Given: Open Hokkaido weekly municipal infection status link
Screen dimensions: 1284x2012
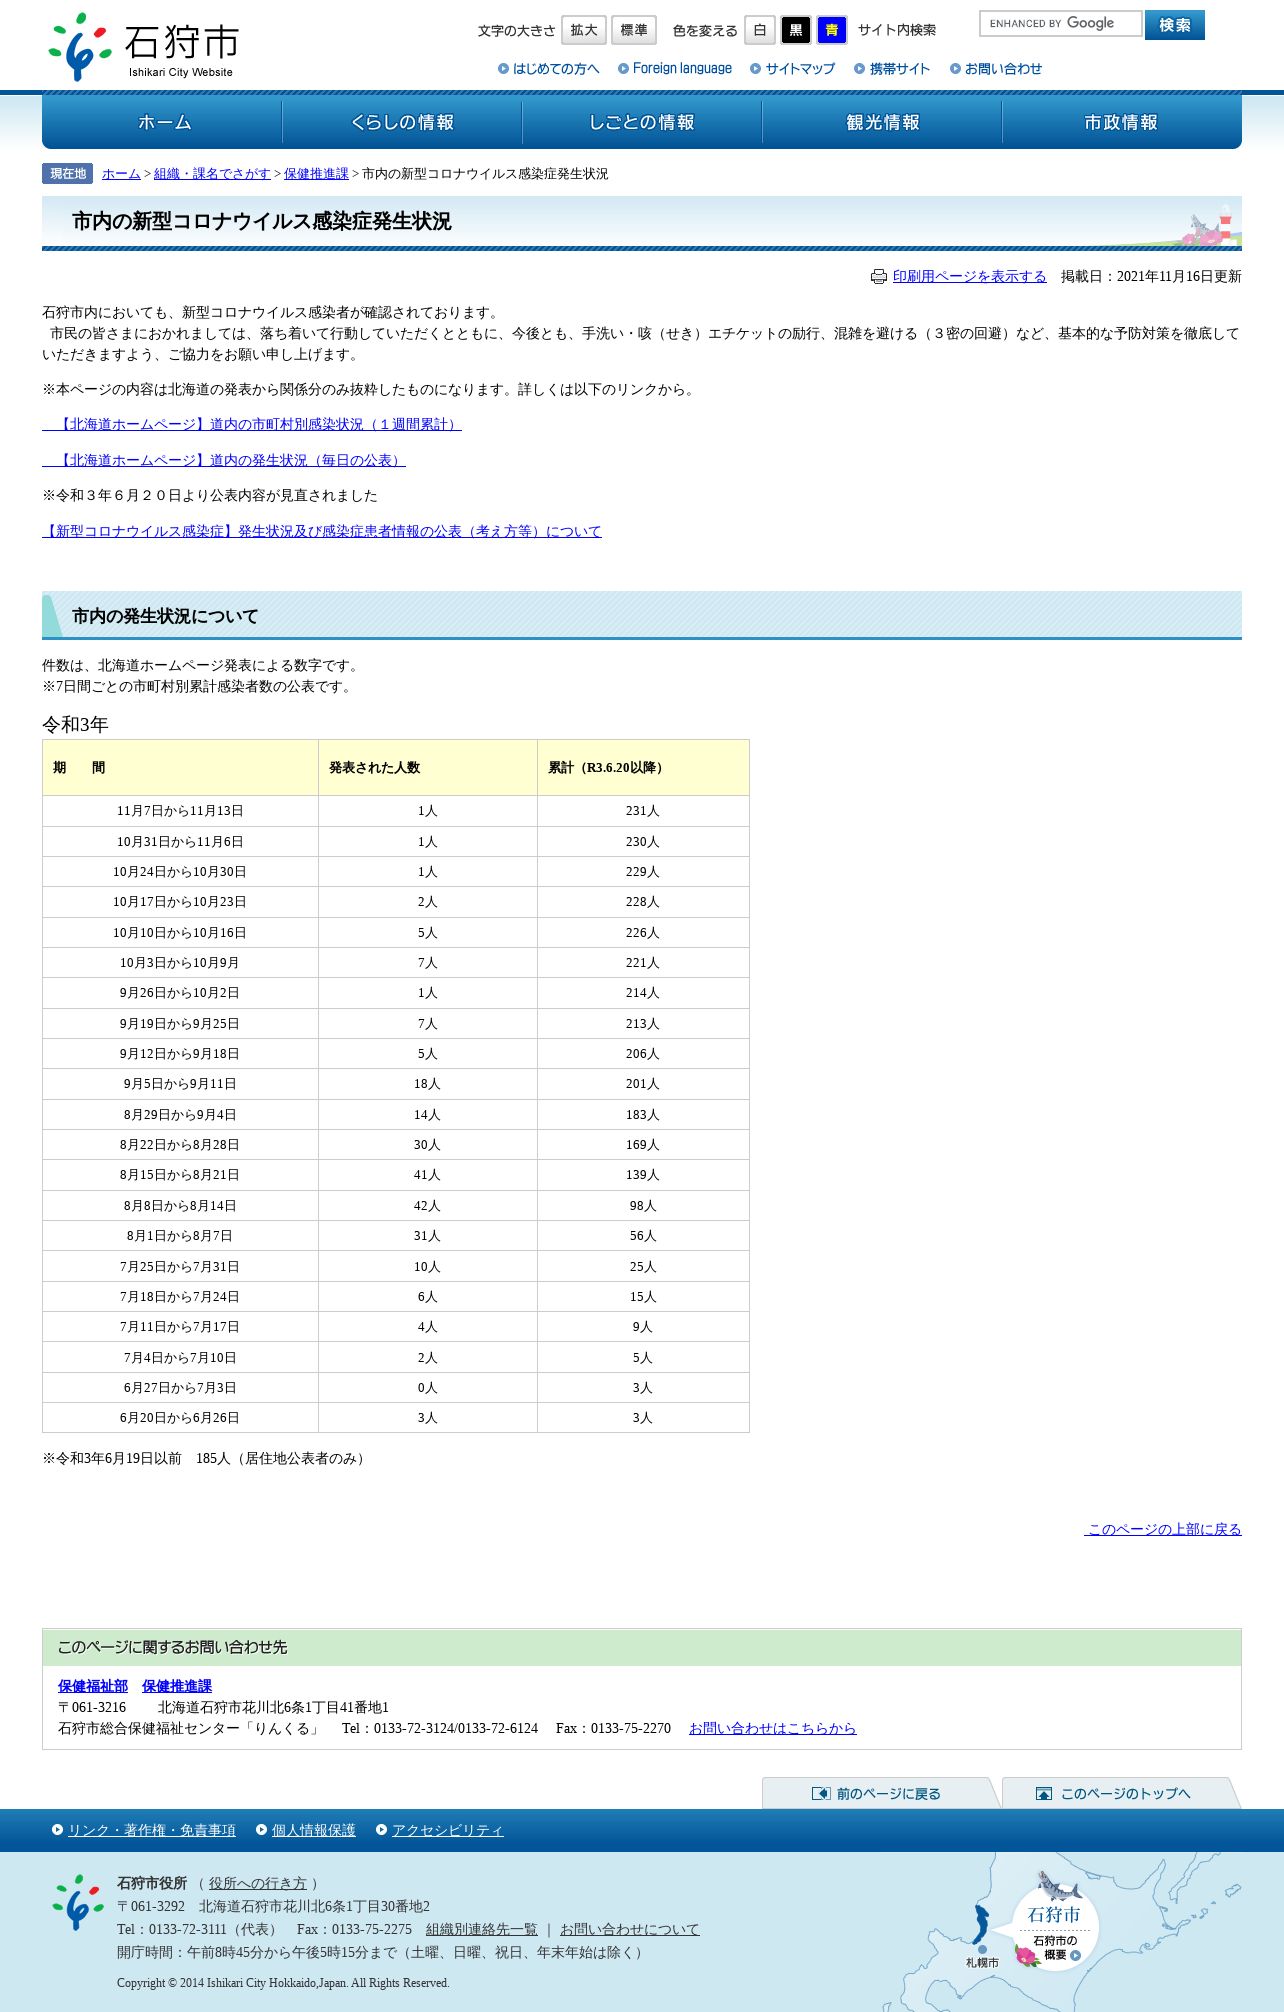Looking at the screenshot, I should 252,425.
